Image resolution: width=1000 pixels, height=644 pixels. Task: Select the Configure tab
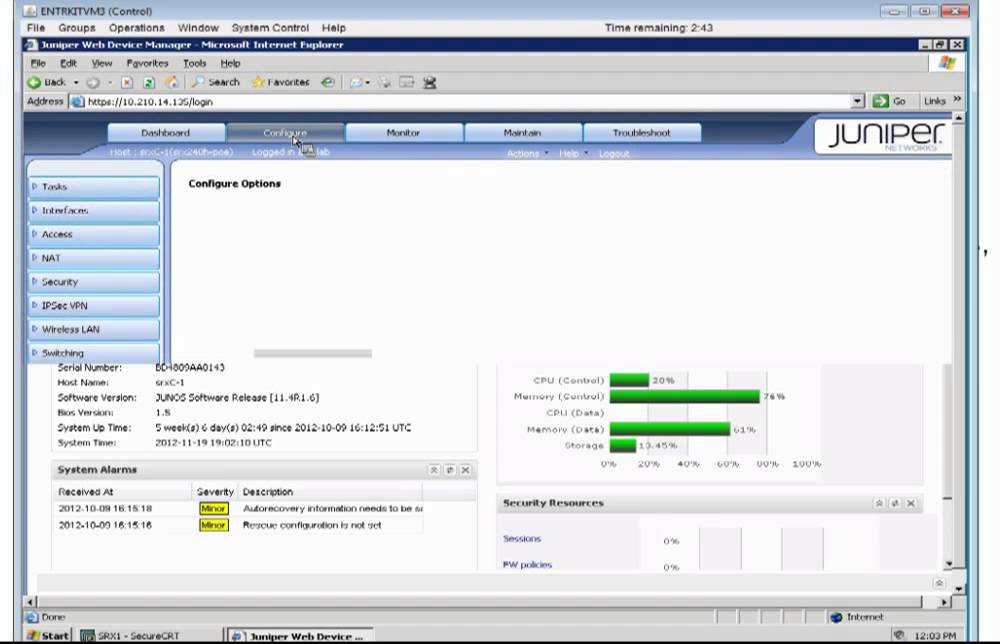(285, 133)
